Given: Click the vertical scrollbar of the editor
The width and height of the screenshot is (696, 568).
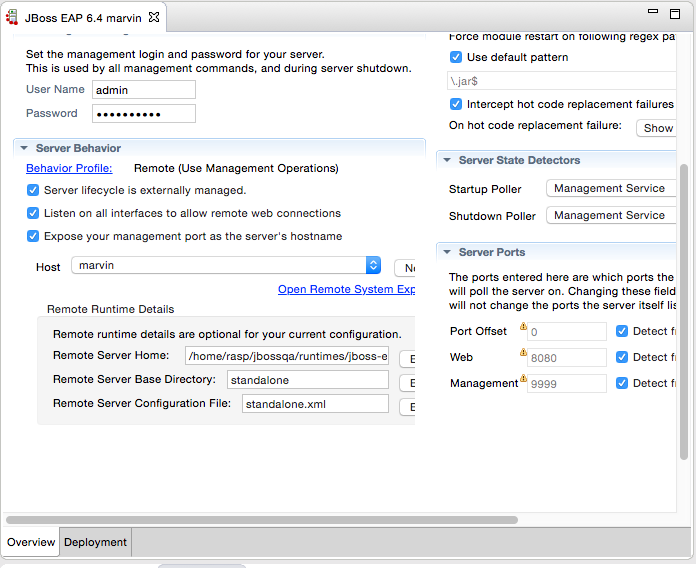Looking at the screenshot, I should coord(684,312).
